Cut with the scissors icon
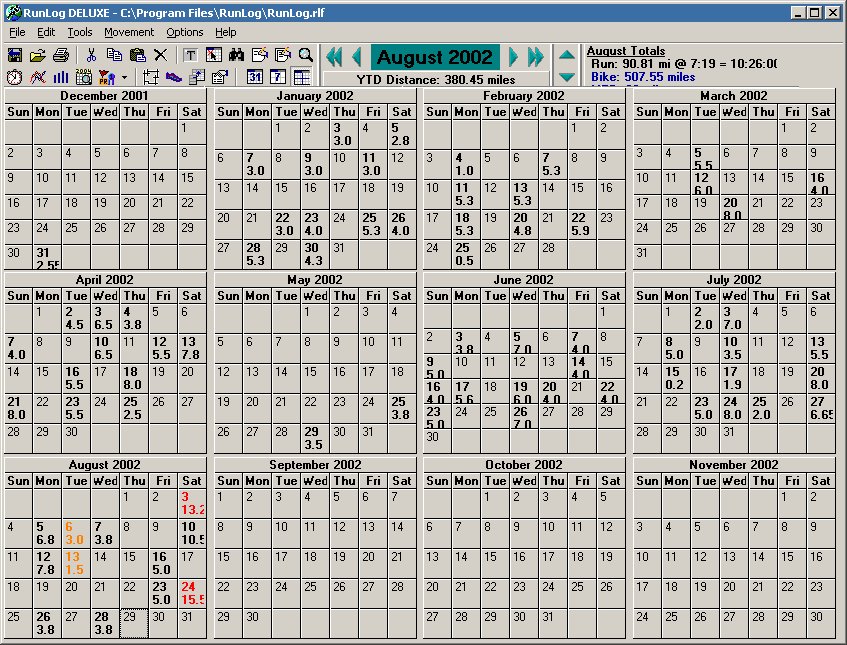Screen dimensions: 847x645 (x=91, y=55)
